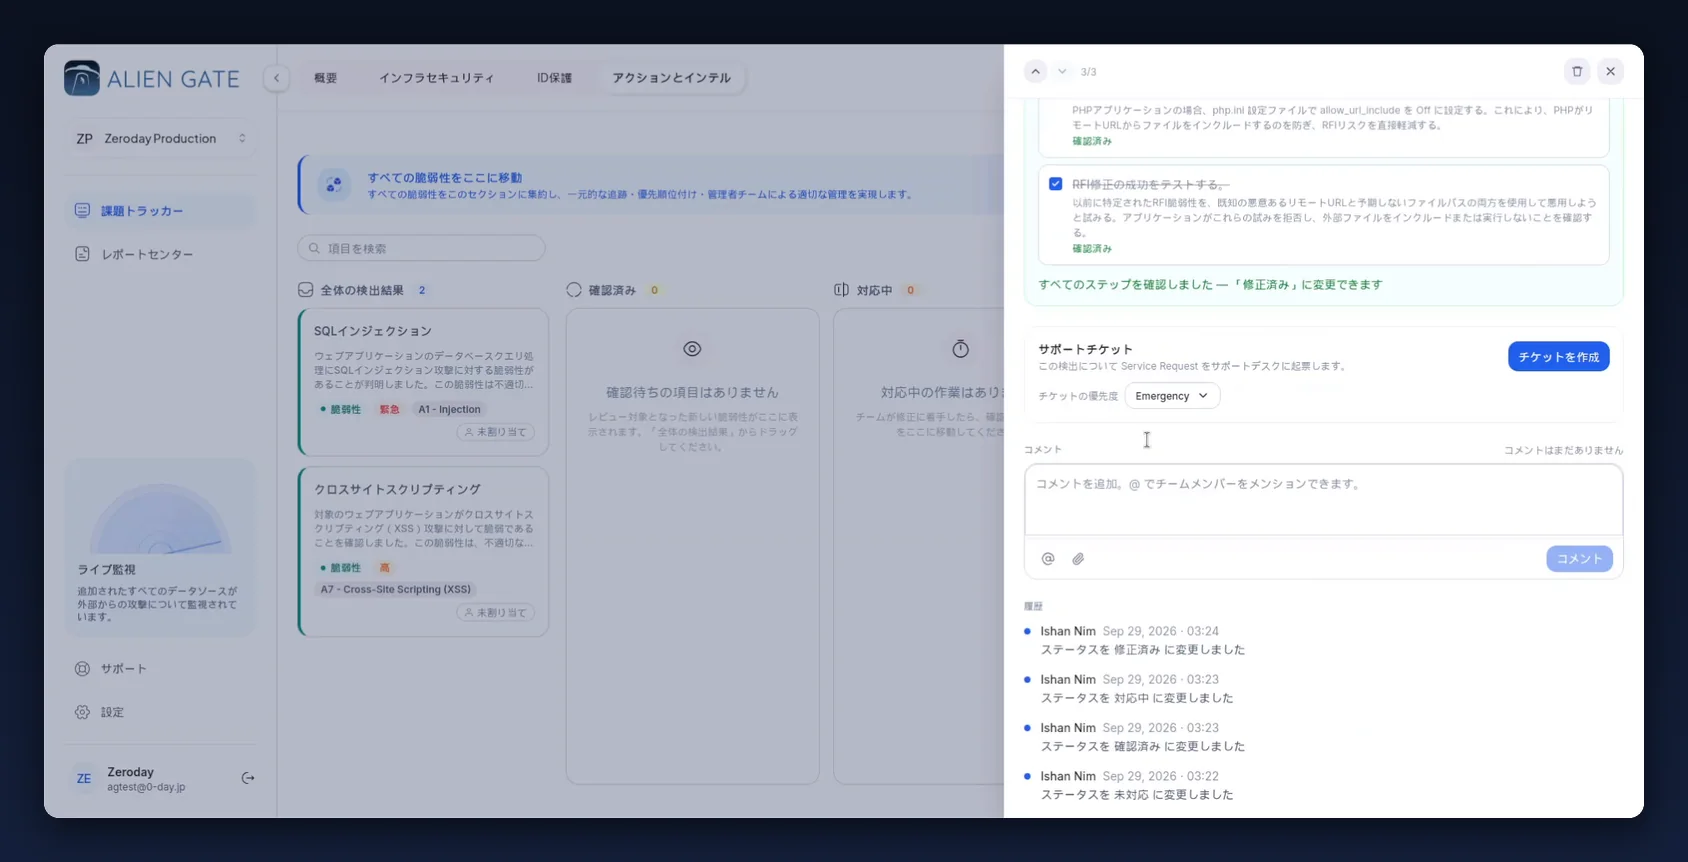Click the 全体の検出結果 column header
The height and width of the screenshot is (862, 1688).
coord(362,290)
